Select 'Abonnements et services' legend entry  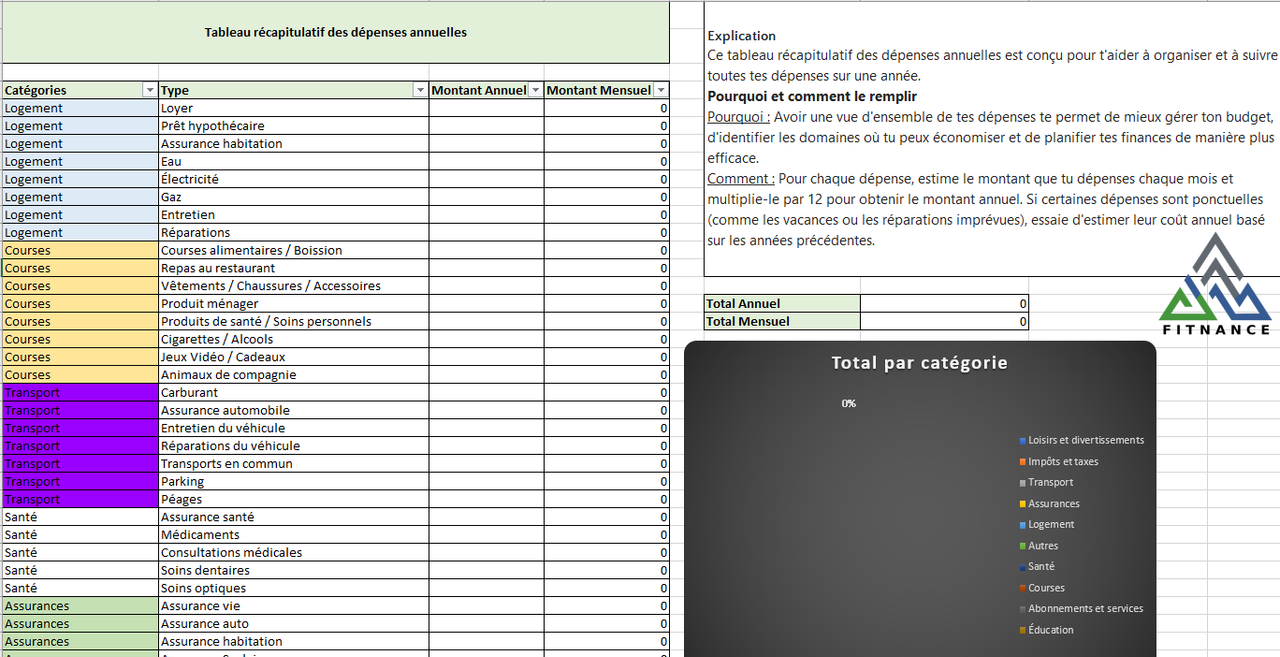(1081, 608)
